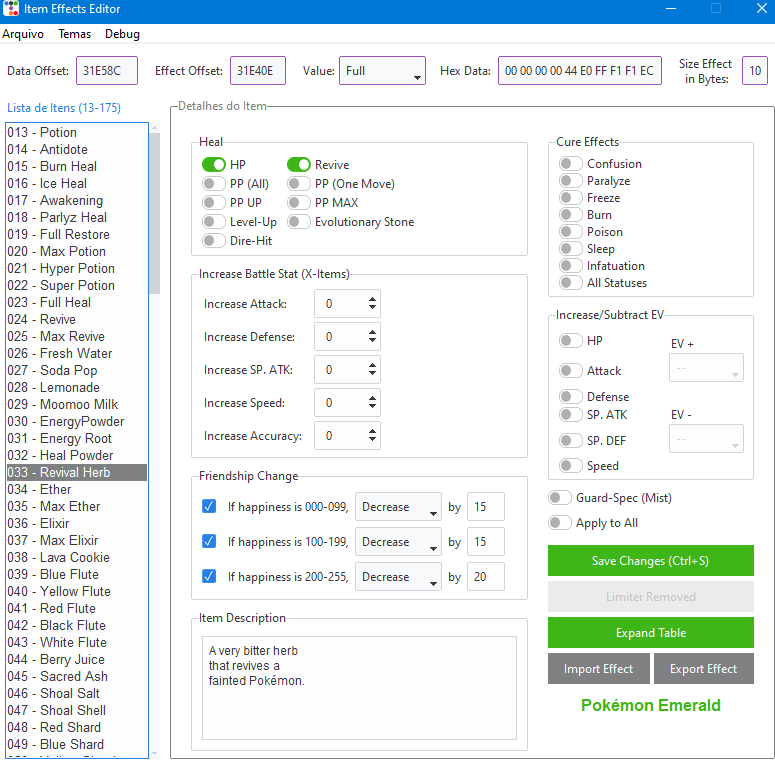The image size is (775, 769).
Task: Click the app icon in the title bar
Action: click(x=11, y=9)
